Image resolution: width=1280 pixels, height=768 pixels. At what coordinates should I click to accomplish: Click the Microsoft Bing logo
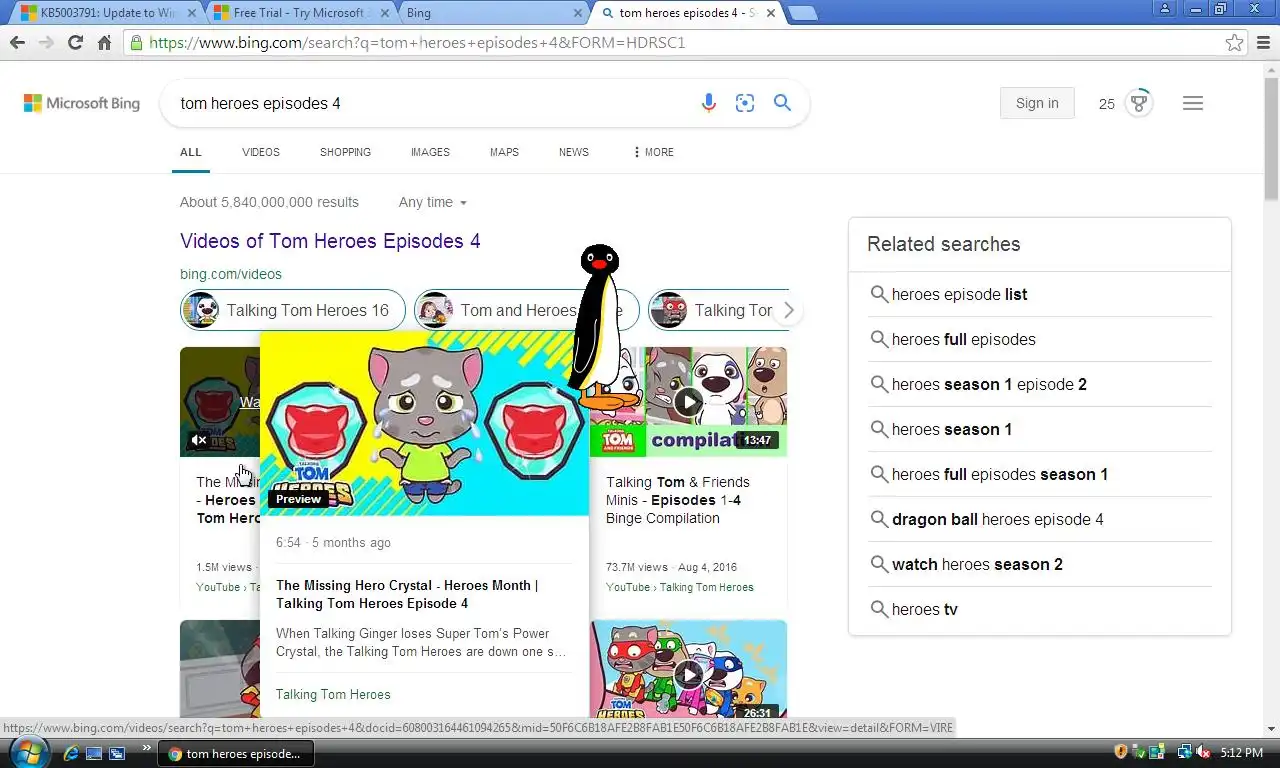[x=82, y=103]
